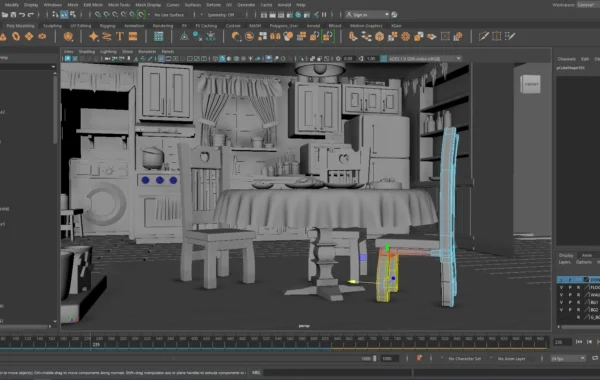This screenshot has height=380, width=600.
Task: Toggle the auto keyframe icon
Action: click(x=419, y=359)
